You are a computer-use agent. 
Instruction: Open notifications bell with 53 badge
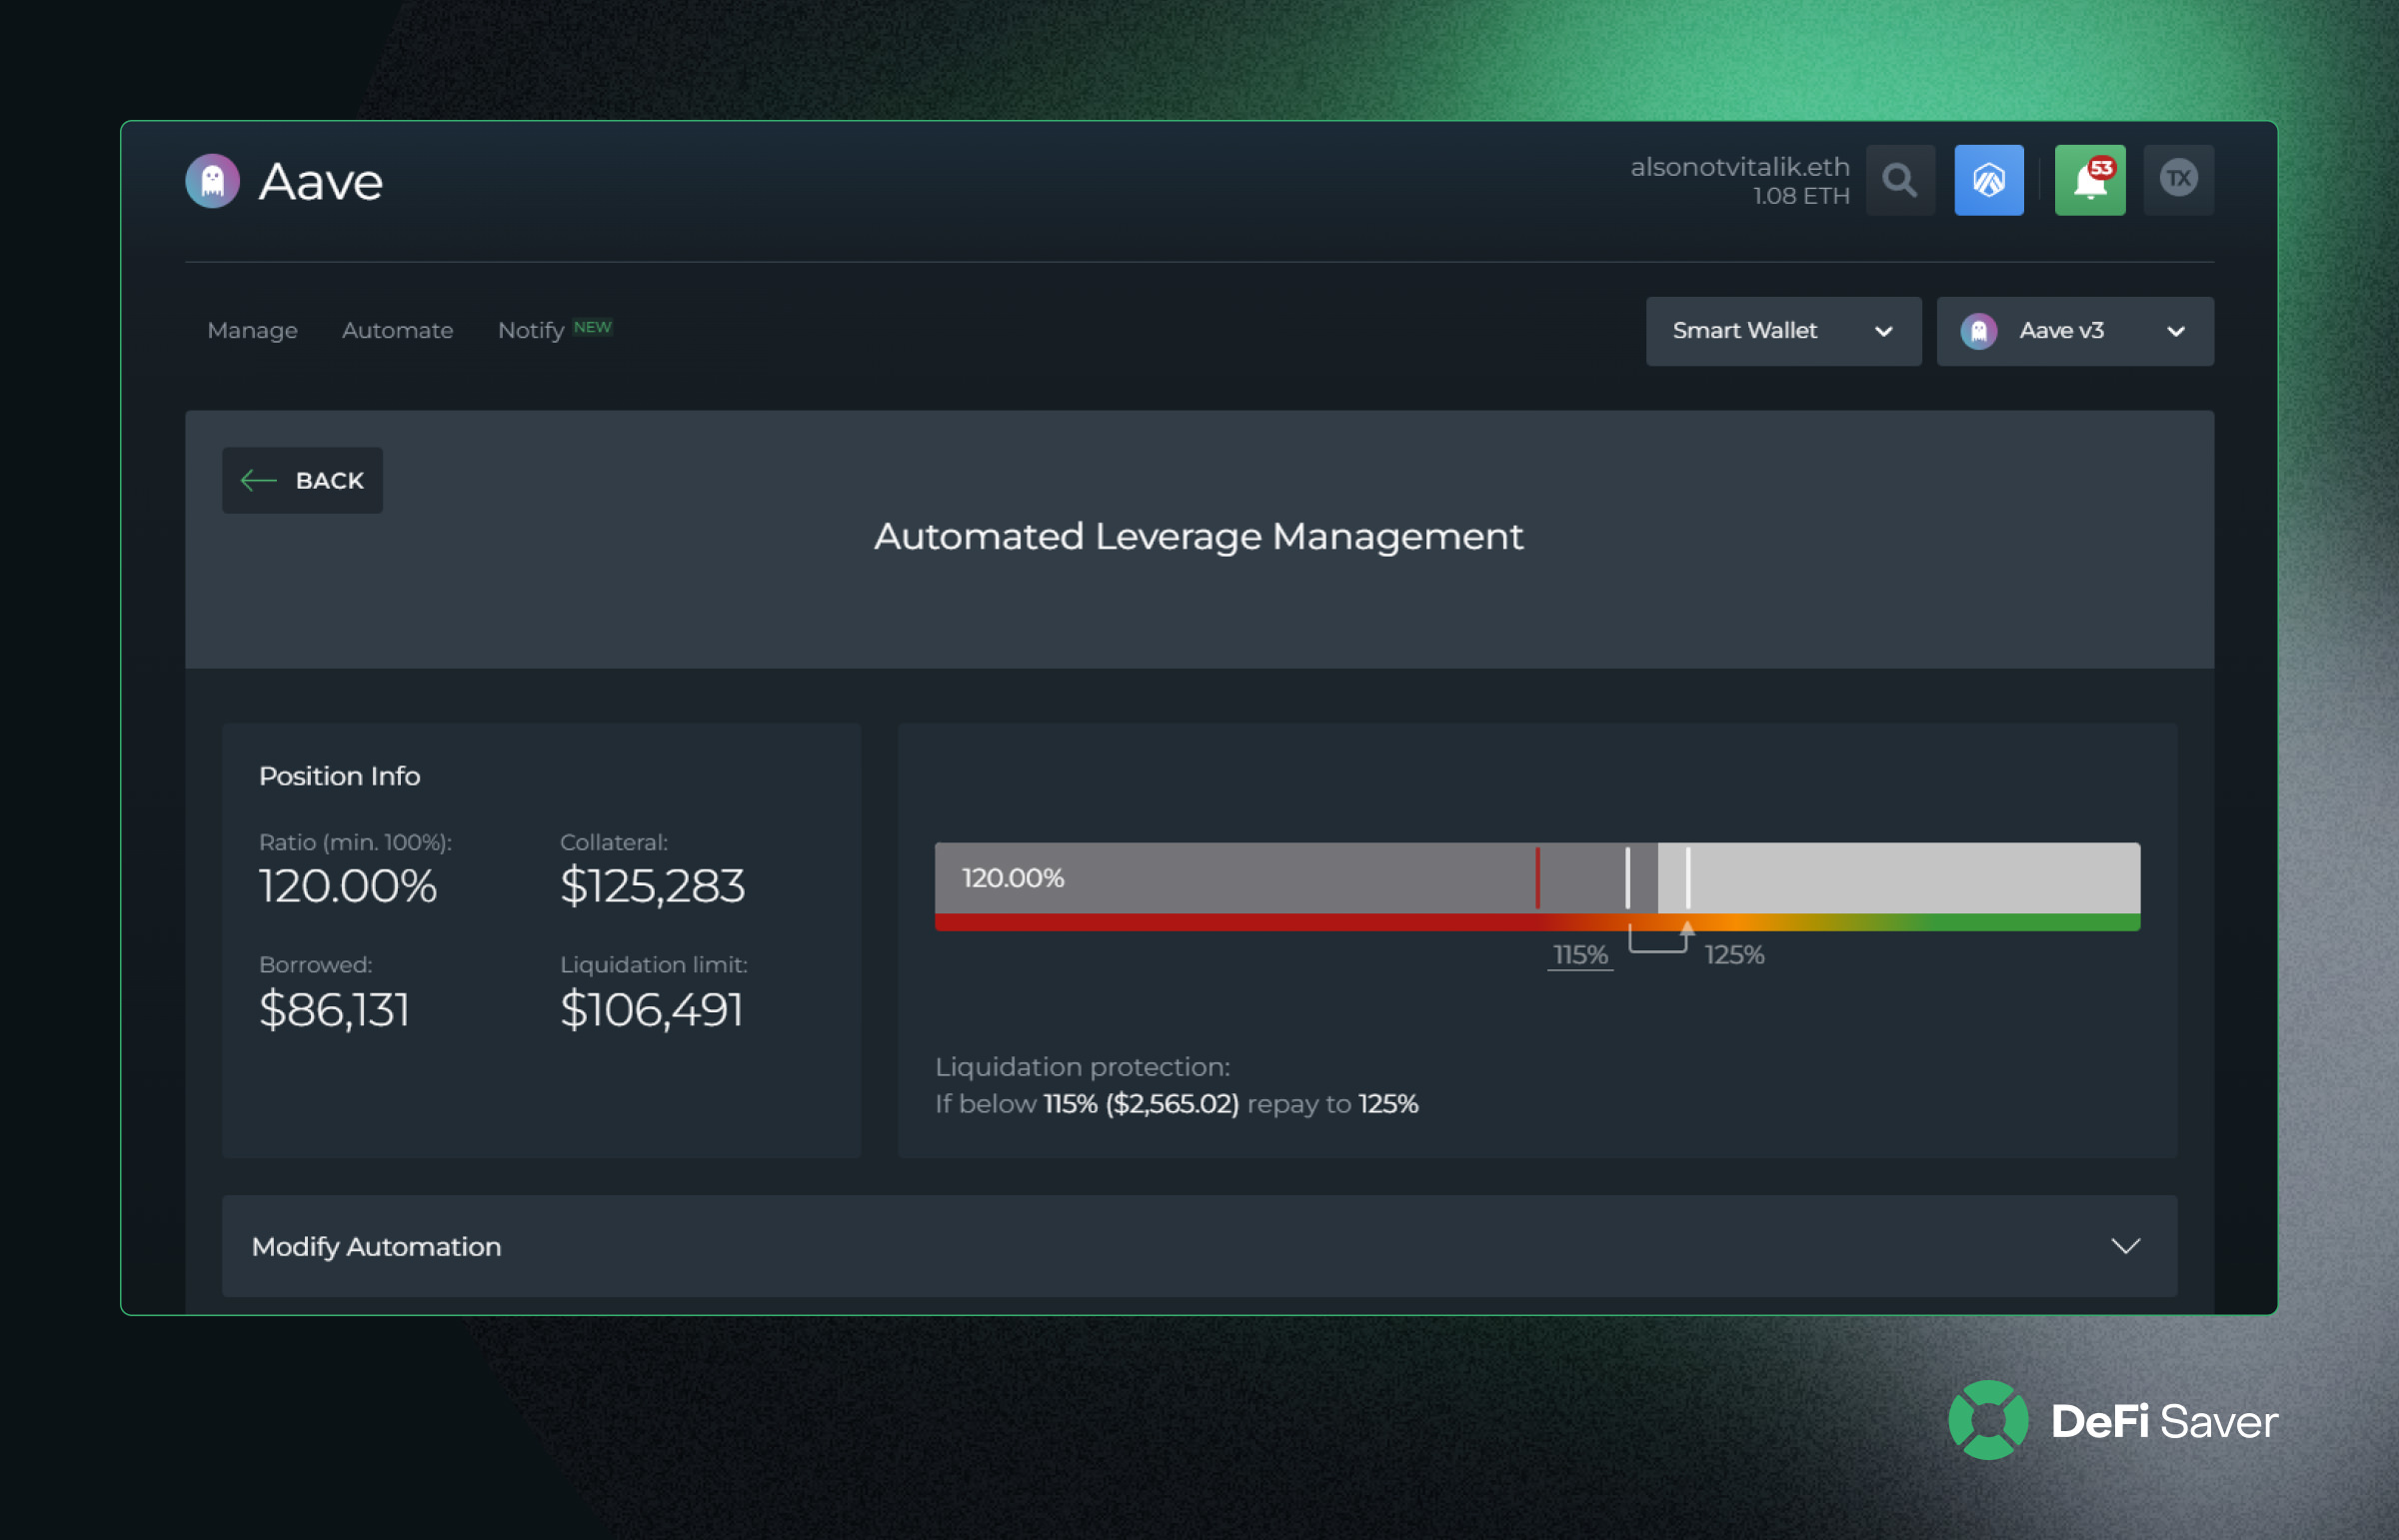pos(2090,180)
